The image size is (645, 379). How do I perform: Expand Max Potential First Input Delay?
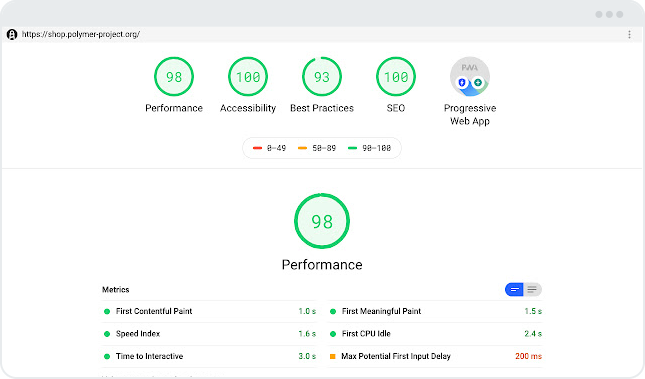435,356
